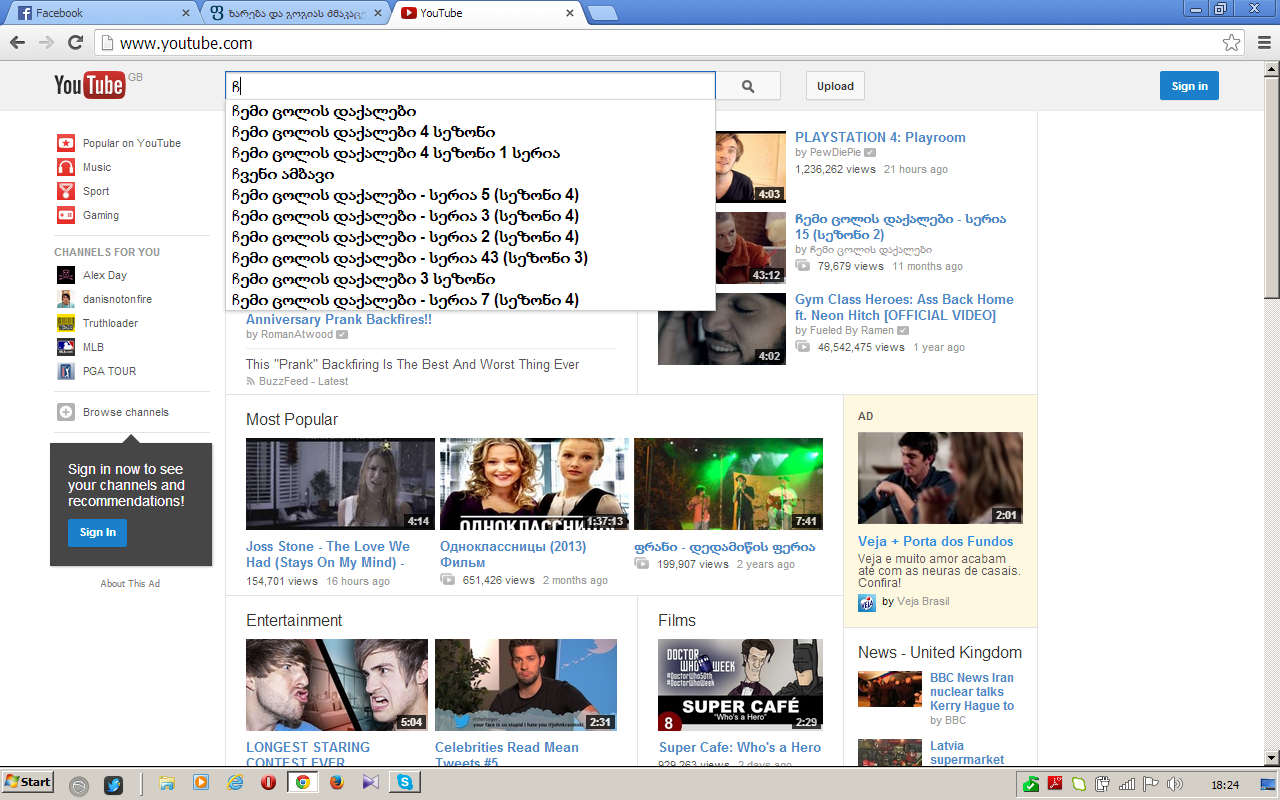Viewport: 1280px width, 800px height.
Task: Open the Longest Staring Contest thumbnail
Action: (x=337, y=685)
